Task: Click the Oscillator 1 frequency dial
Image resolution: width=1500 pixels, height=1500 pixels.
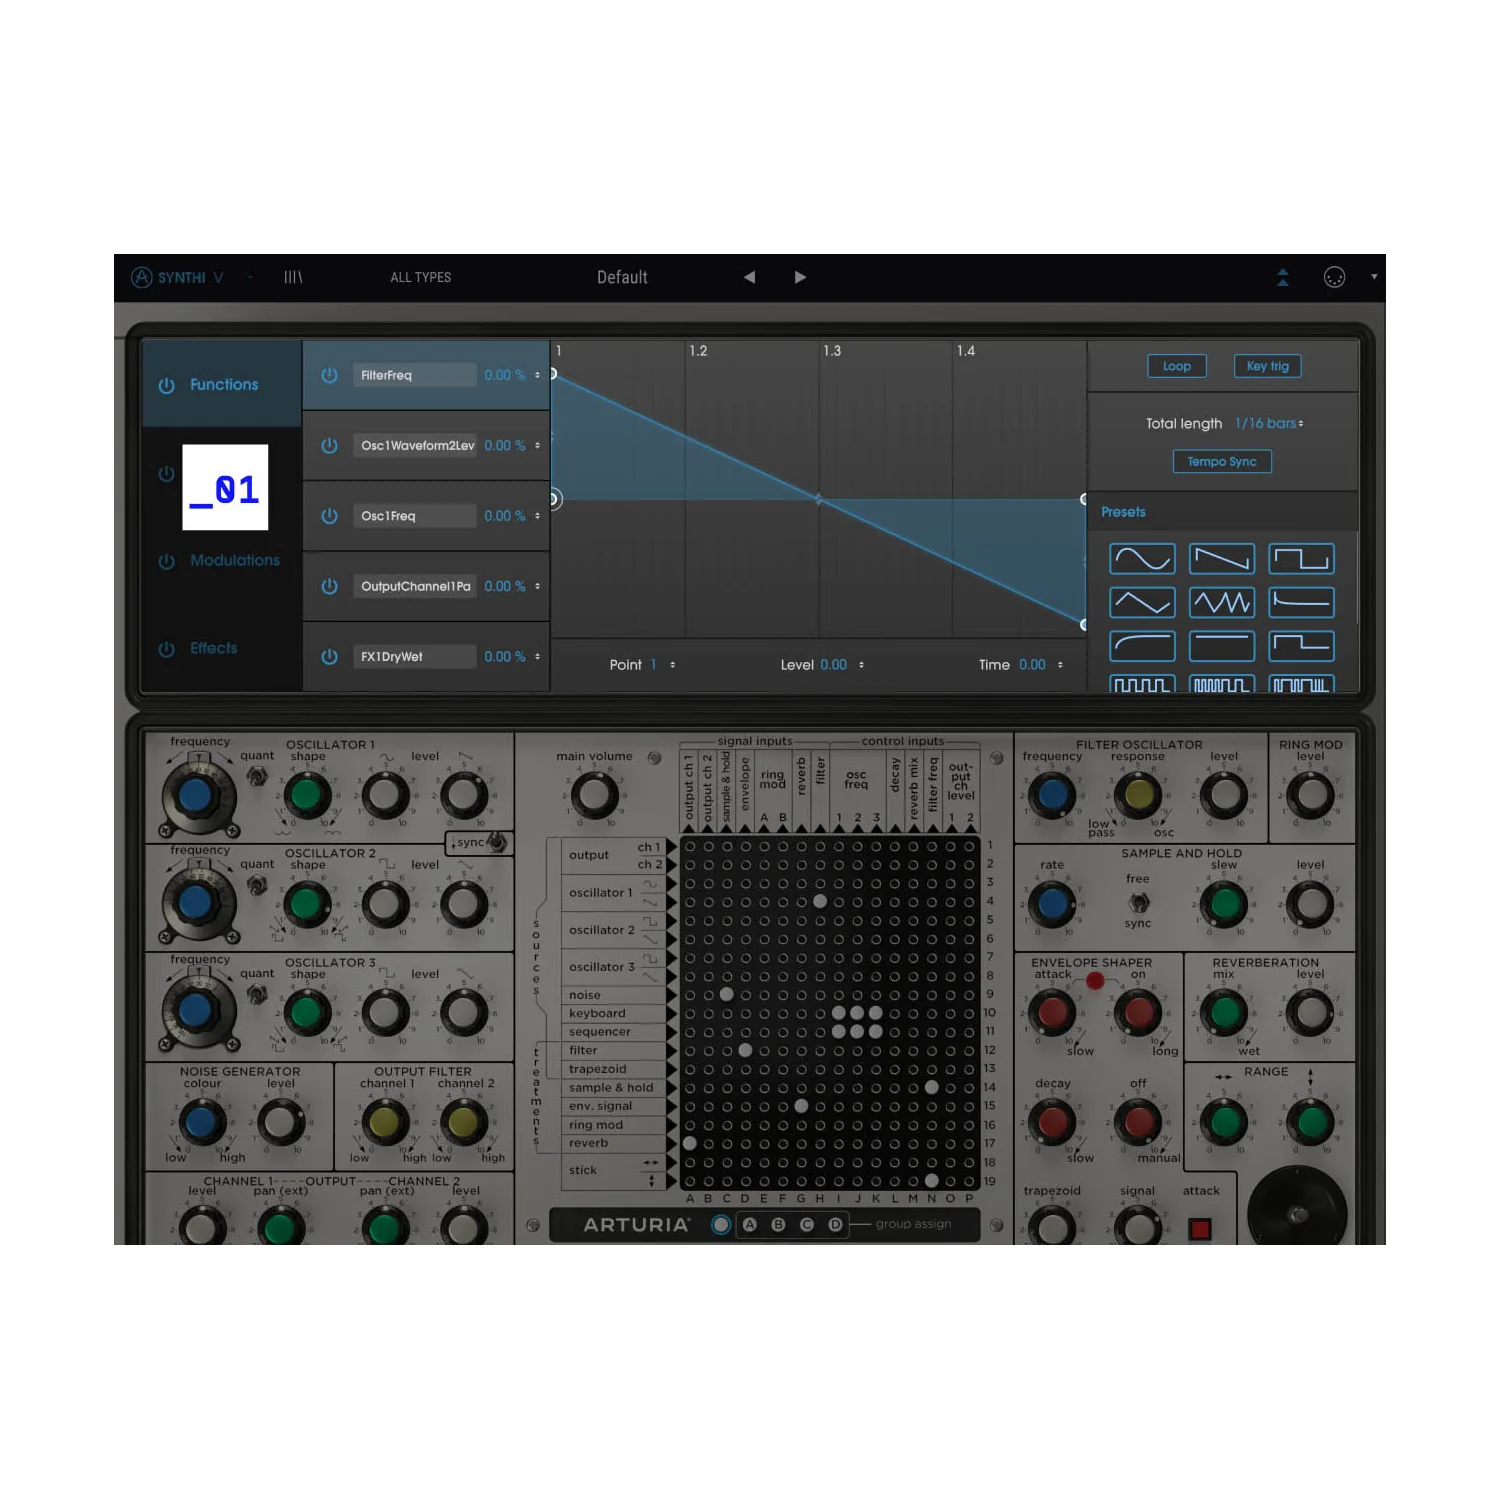Action: (x=195, y=795)
